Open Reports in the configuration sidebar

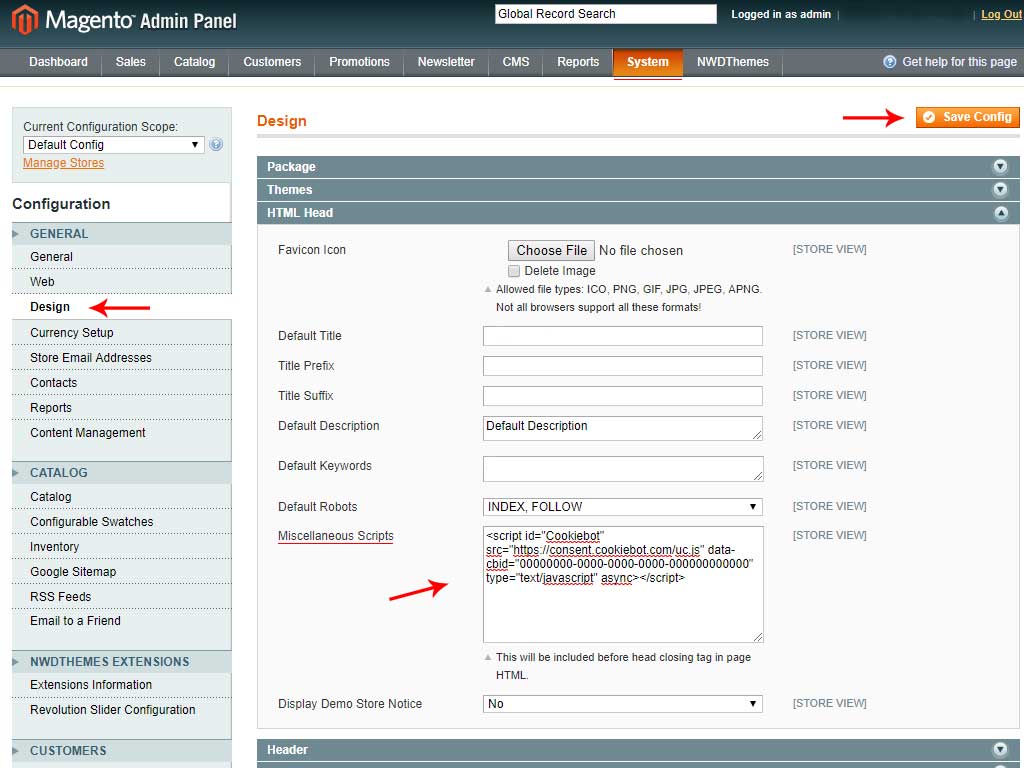(51, 408)
